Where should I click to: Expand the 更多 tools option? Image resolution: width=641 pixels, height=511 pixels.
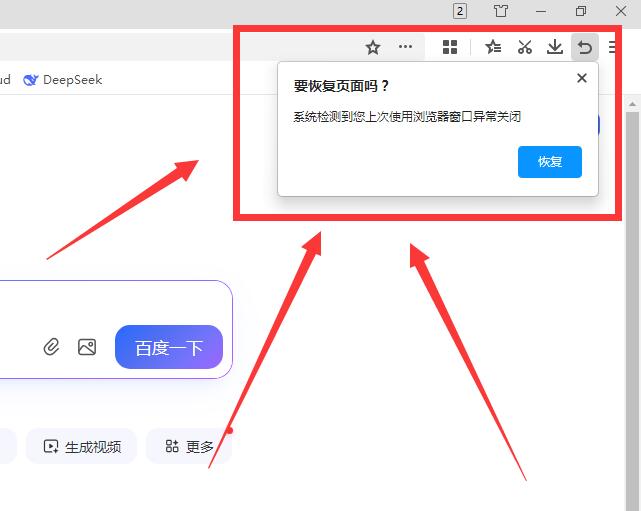189,447
